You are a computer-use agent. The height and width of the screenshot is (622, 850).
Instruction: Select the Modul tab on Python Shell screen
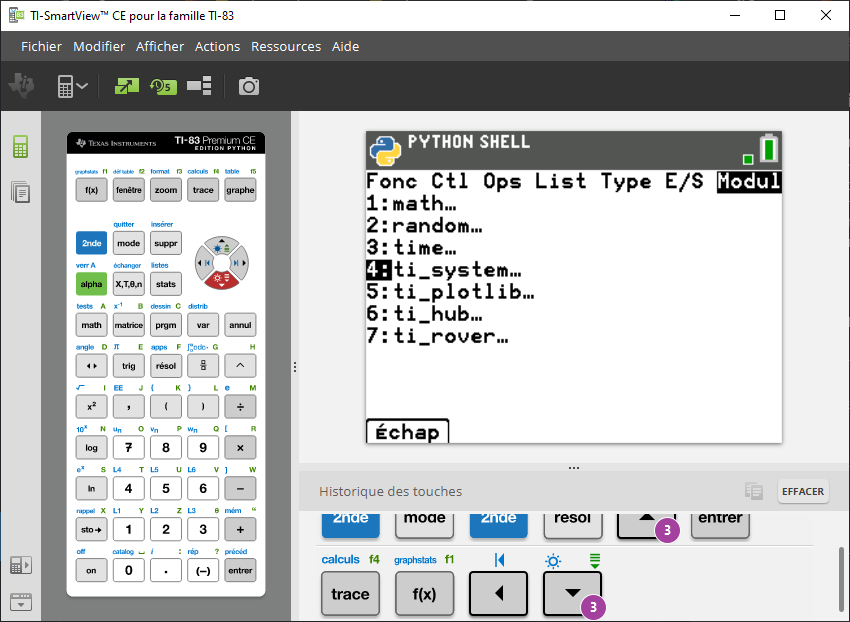pyautogui.click(x=749, y=181)
